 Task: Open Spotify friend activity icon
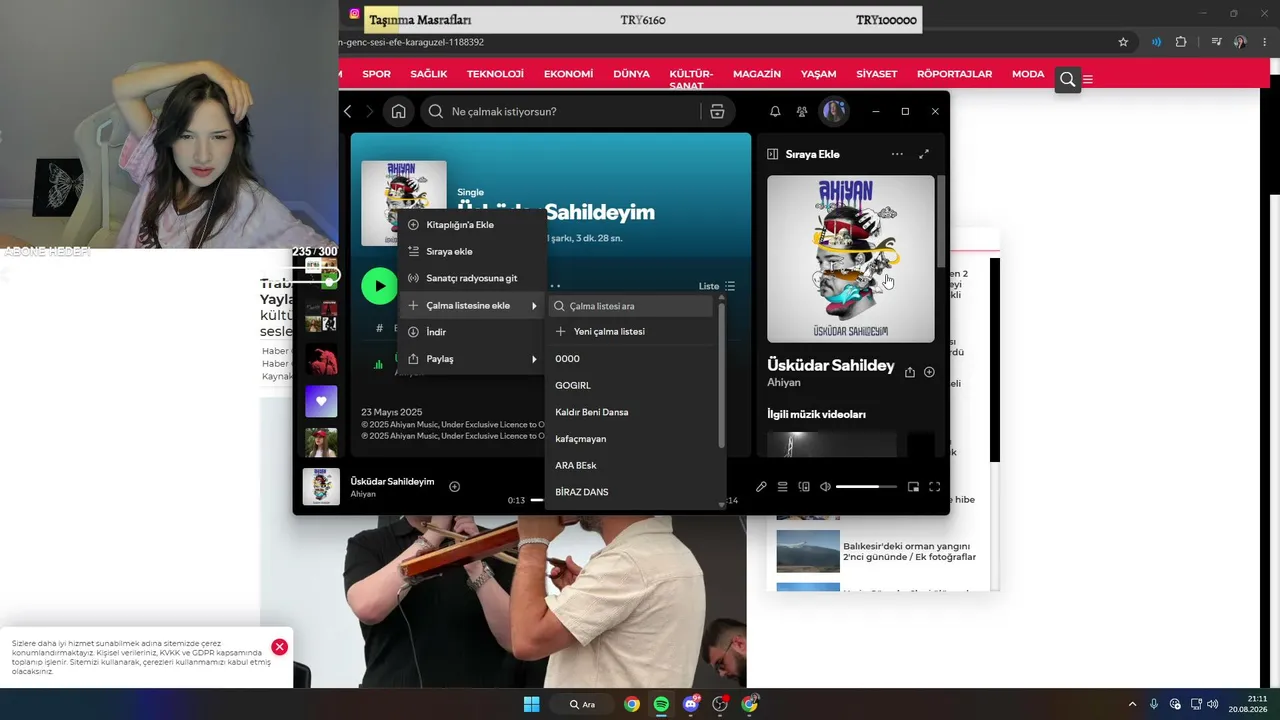pos(802,112)
